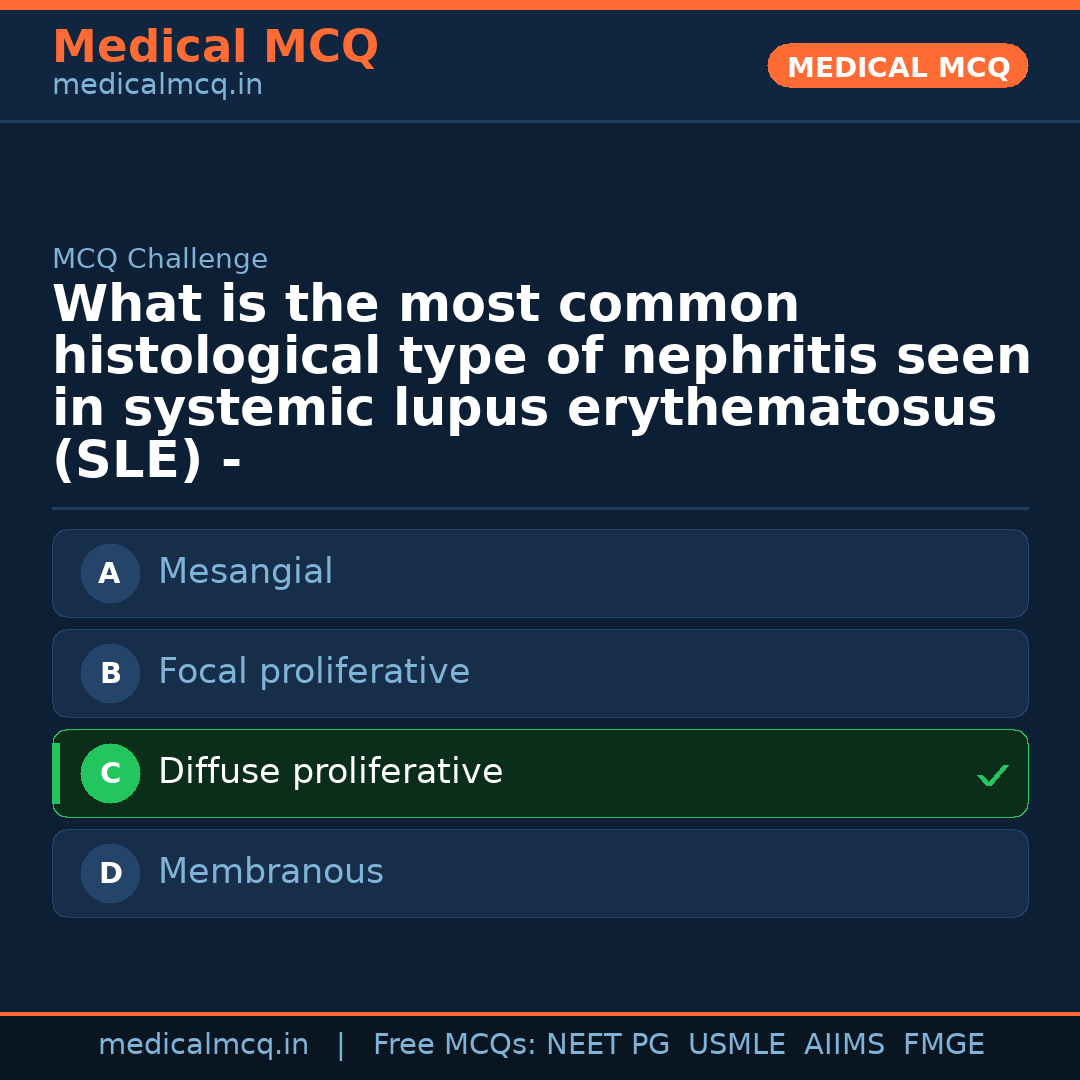Click the green letter C circle
The height and width of the screenshot is (1080, 1080).
110,774
